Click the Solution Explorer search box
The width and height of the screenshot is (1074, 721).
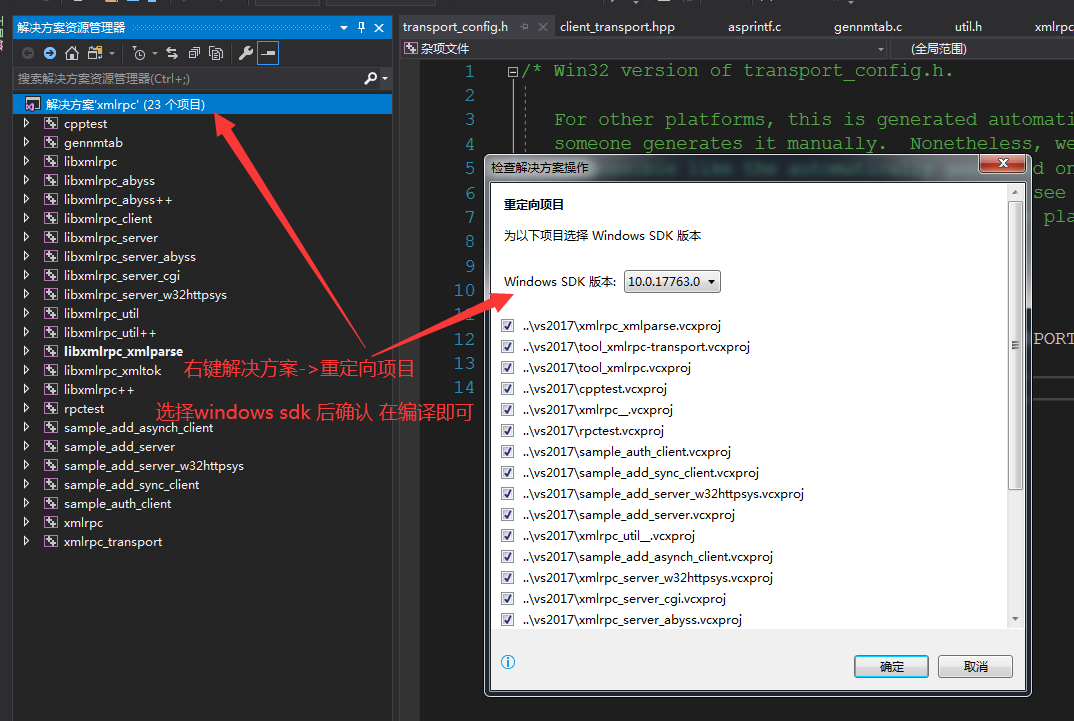(x=180, y=78)
